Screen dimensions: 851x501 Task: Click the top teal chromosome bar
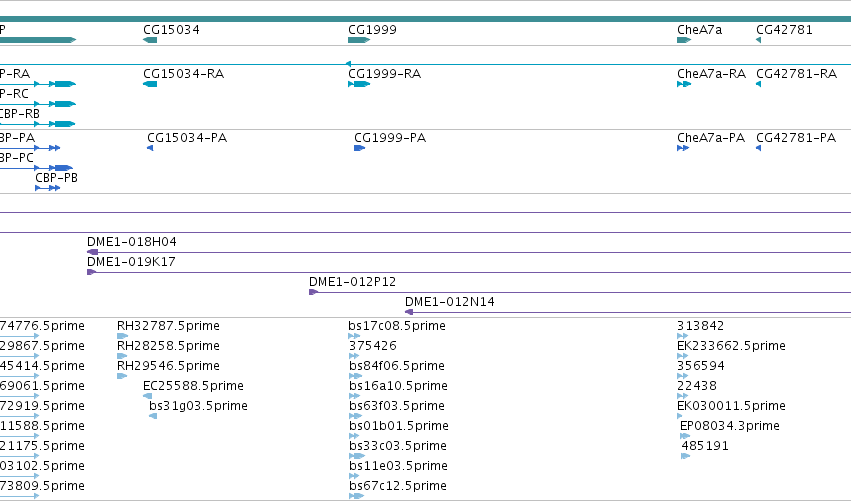coord(426,19)
